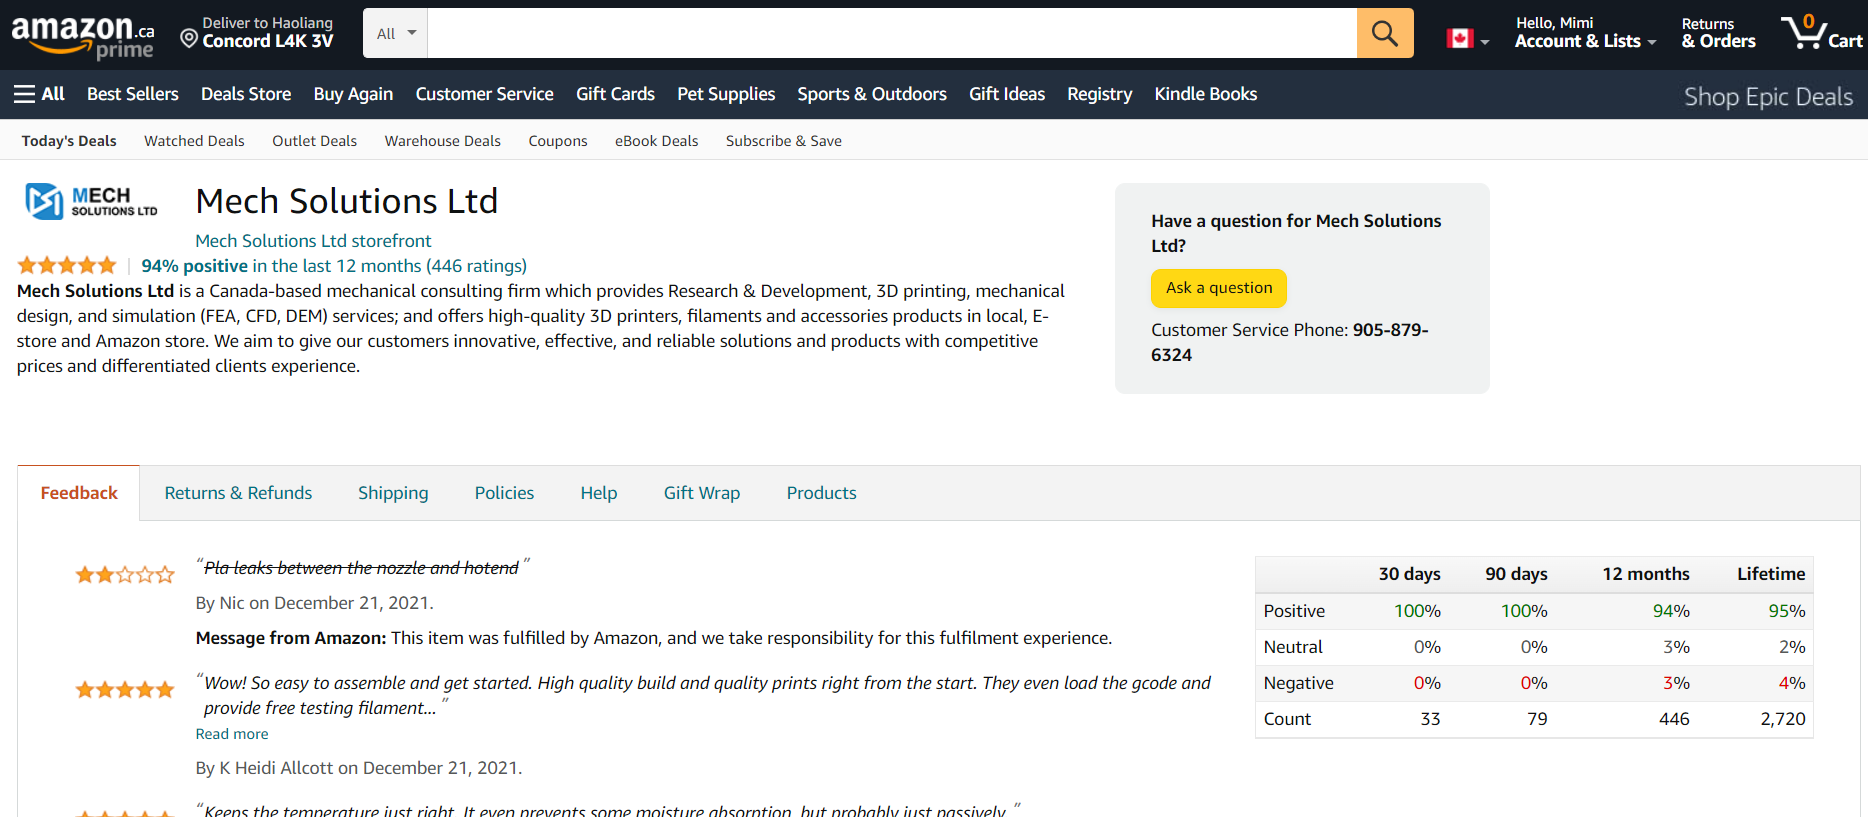
Task: Open Sports & Outdoors
Action: pyautogui.click(x=872, y=94)
